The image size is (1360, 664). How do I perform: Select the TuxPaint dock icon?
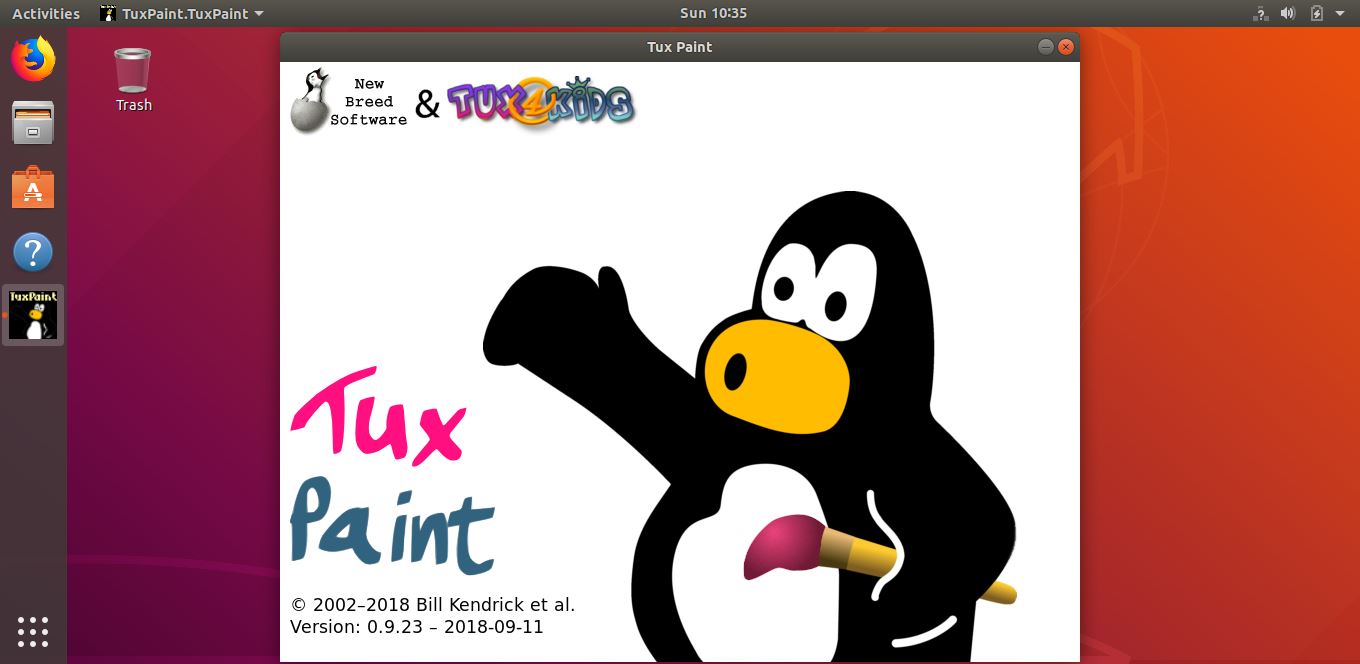pos(33,314)
